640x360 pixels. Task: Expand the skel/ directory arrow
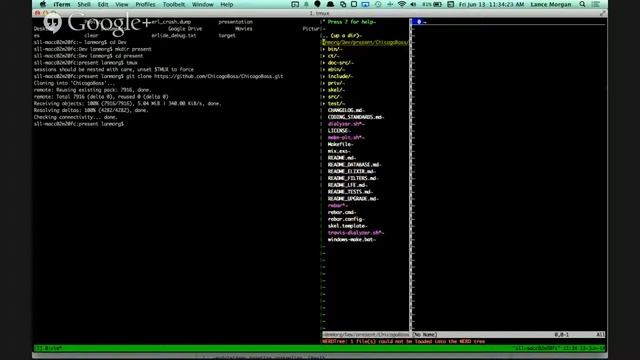(324, 90)
